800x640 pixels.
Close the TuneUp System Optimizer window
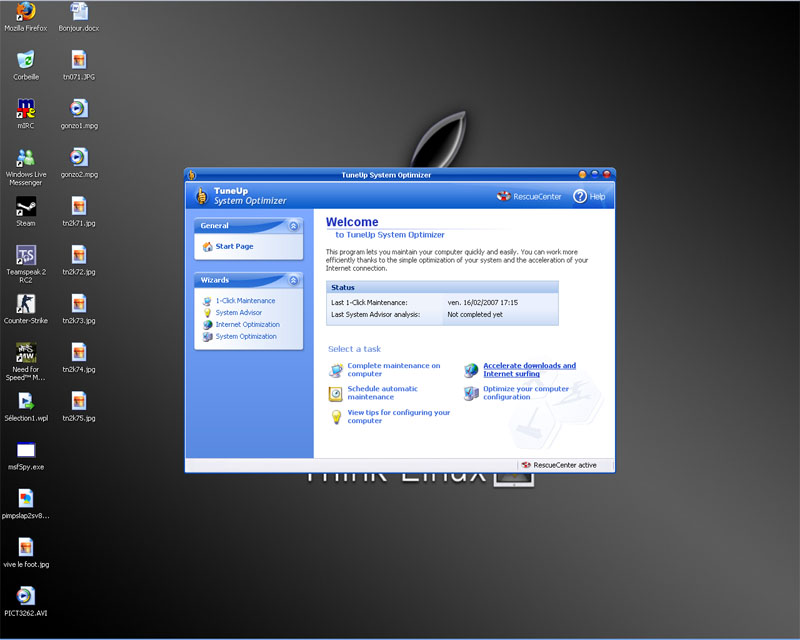tap(607, 175)
